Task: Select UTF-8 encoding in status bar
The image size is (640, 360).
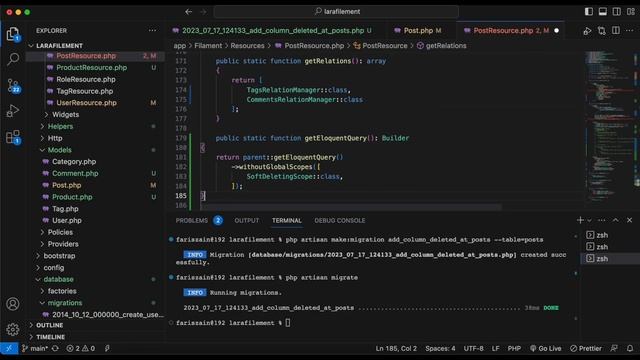Action: tap(473, 349)
